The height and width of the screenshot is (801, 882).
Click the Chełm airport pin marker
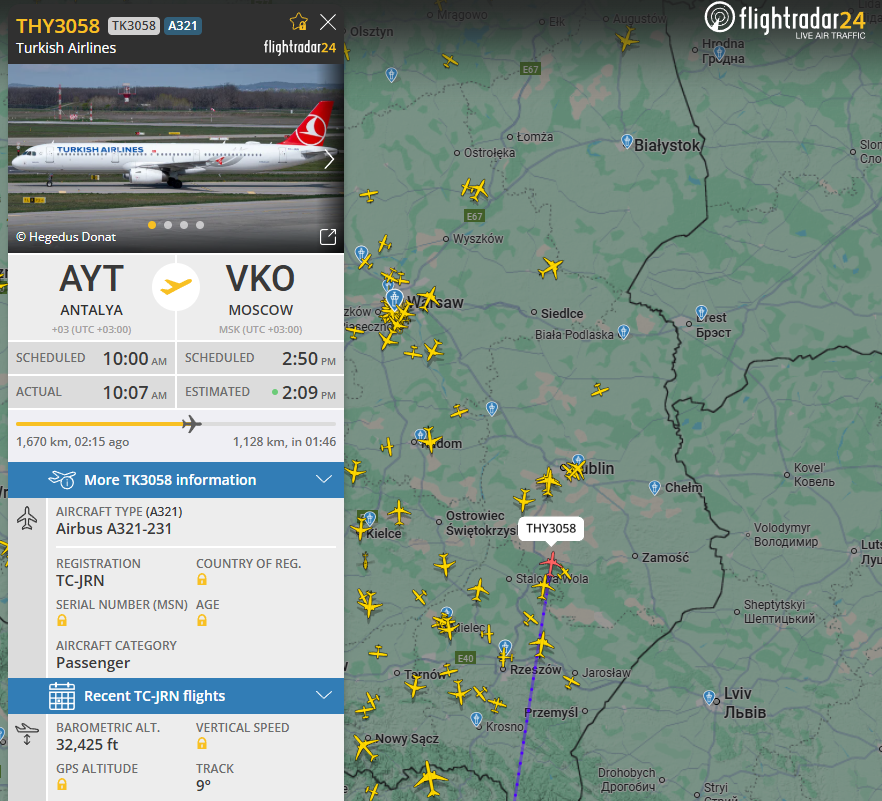click(654, 487)
